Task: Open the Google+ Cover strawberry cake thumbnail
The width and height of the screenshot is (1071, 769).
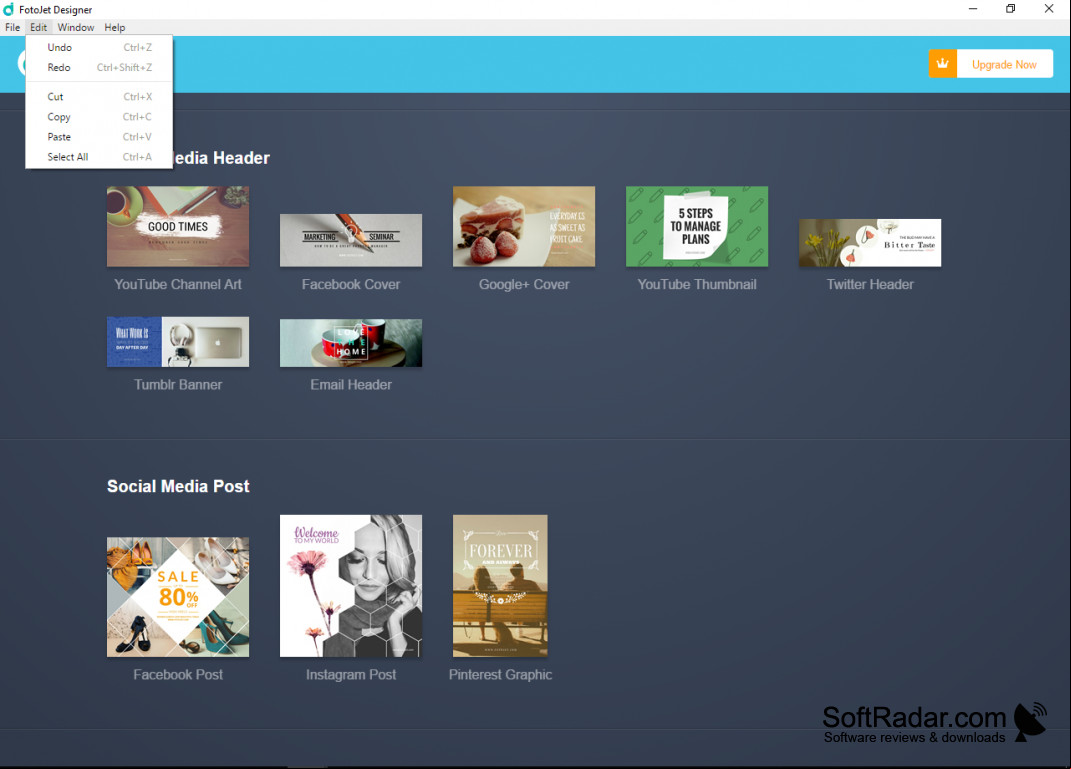Action: (523, 226)
